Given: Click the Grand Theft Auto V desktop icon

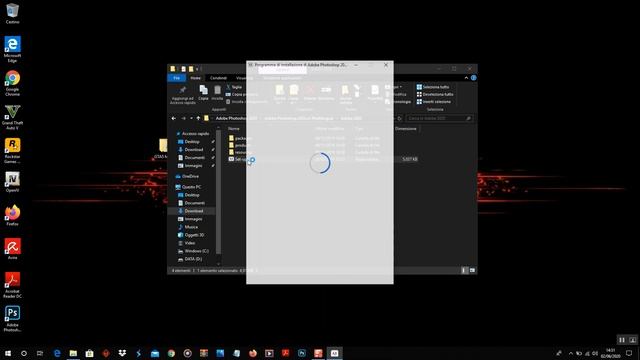Looking at the screenshot, I should tap(12, 117).
